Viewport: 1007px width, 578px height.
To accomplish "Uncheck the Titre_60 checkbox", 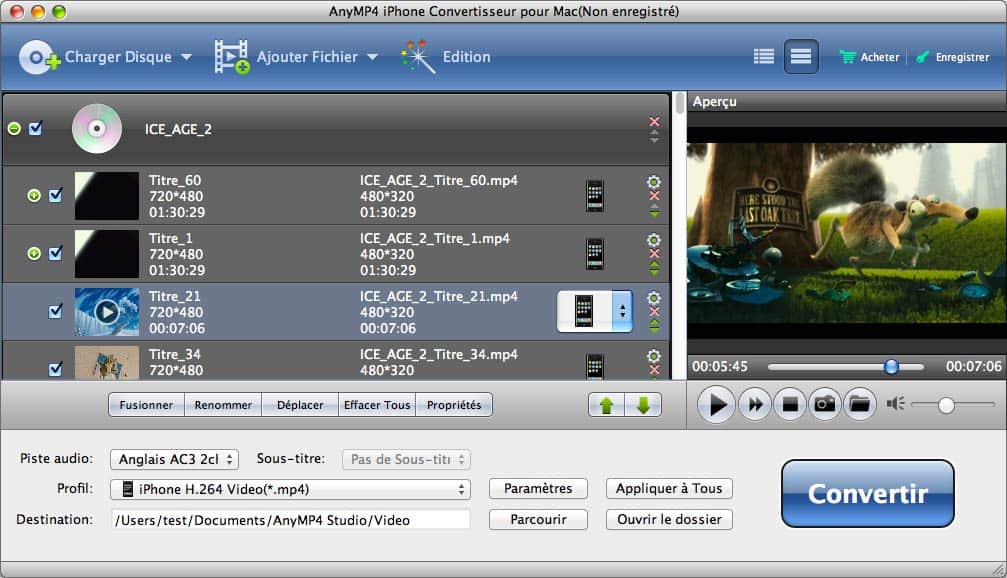I will click(57, 195).
